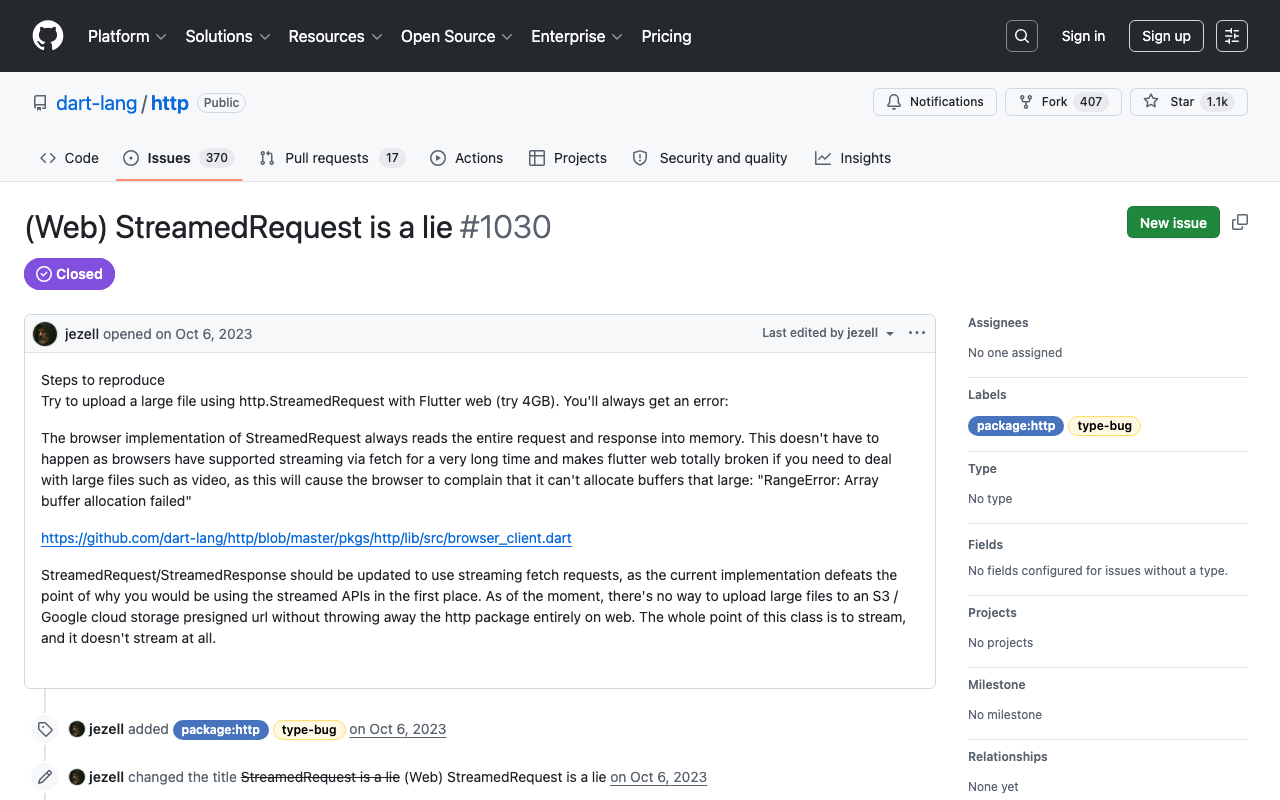Open jezell's profile from issue header
The height and width of the screenshot is (800, 1280).
82,334
